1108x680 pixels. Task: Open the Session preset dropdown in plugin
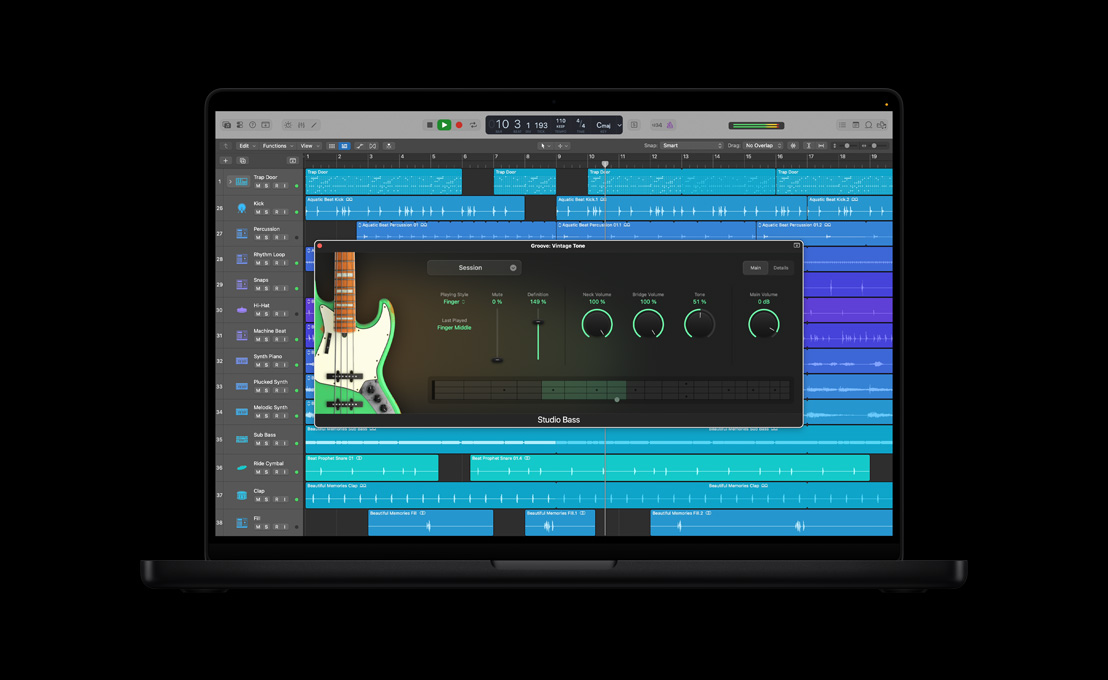[x=474, y=267]
